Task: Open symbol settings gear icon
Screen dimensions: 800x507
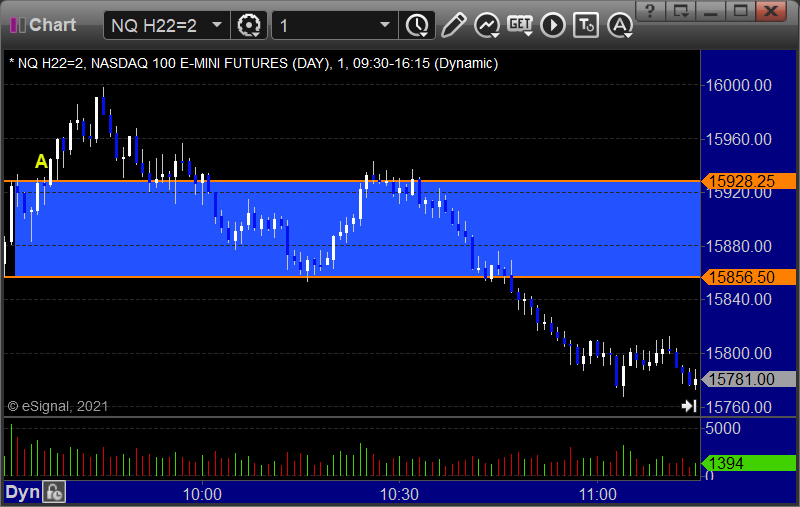Action: pyautogui.click(x=249, y=26)
